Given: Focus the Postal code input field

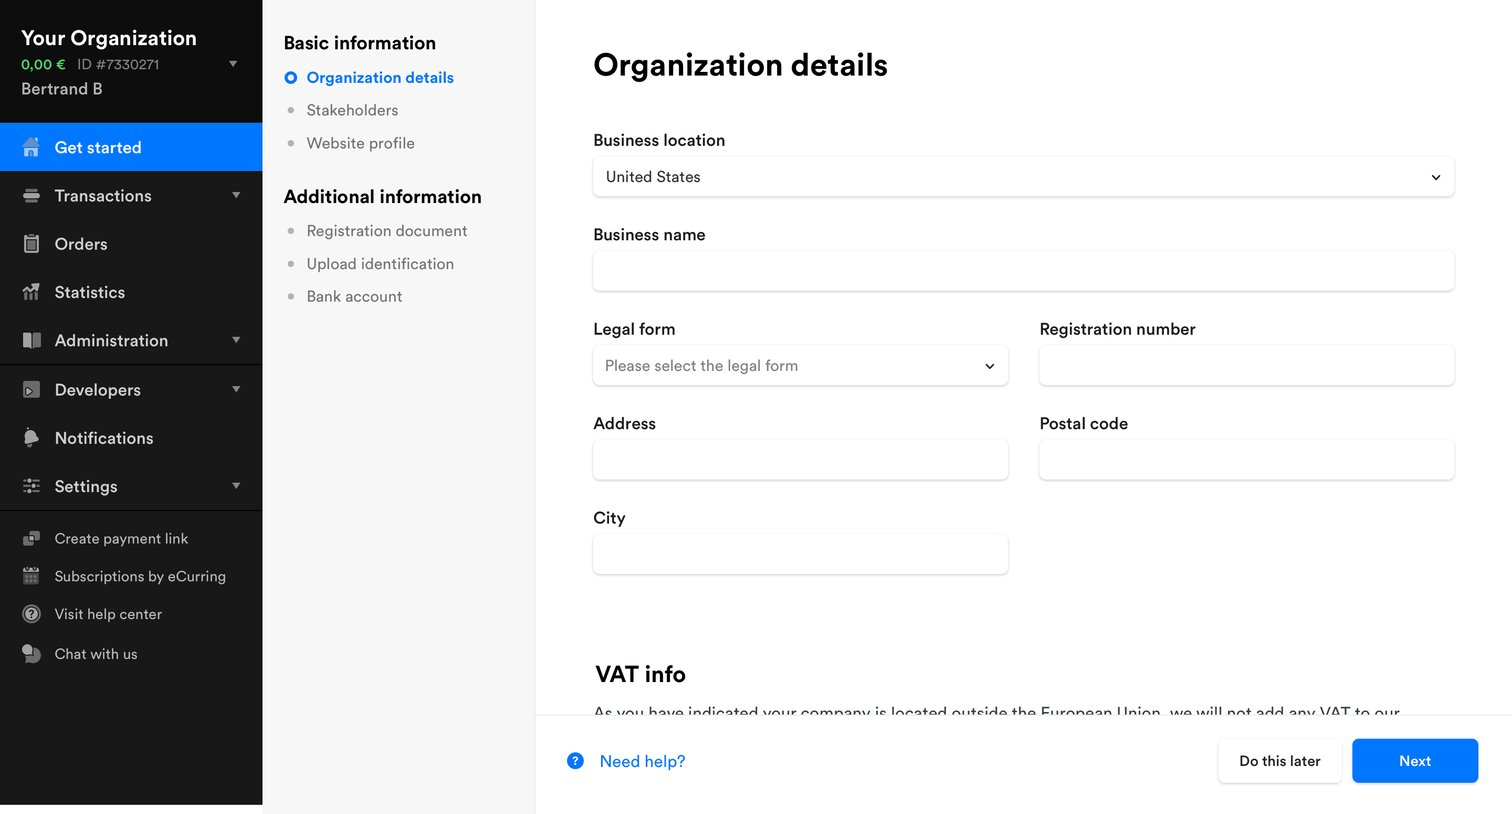Looking at the screenshot, I should click(1246, 460).
